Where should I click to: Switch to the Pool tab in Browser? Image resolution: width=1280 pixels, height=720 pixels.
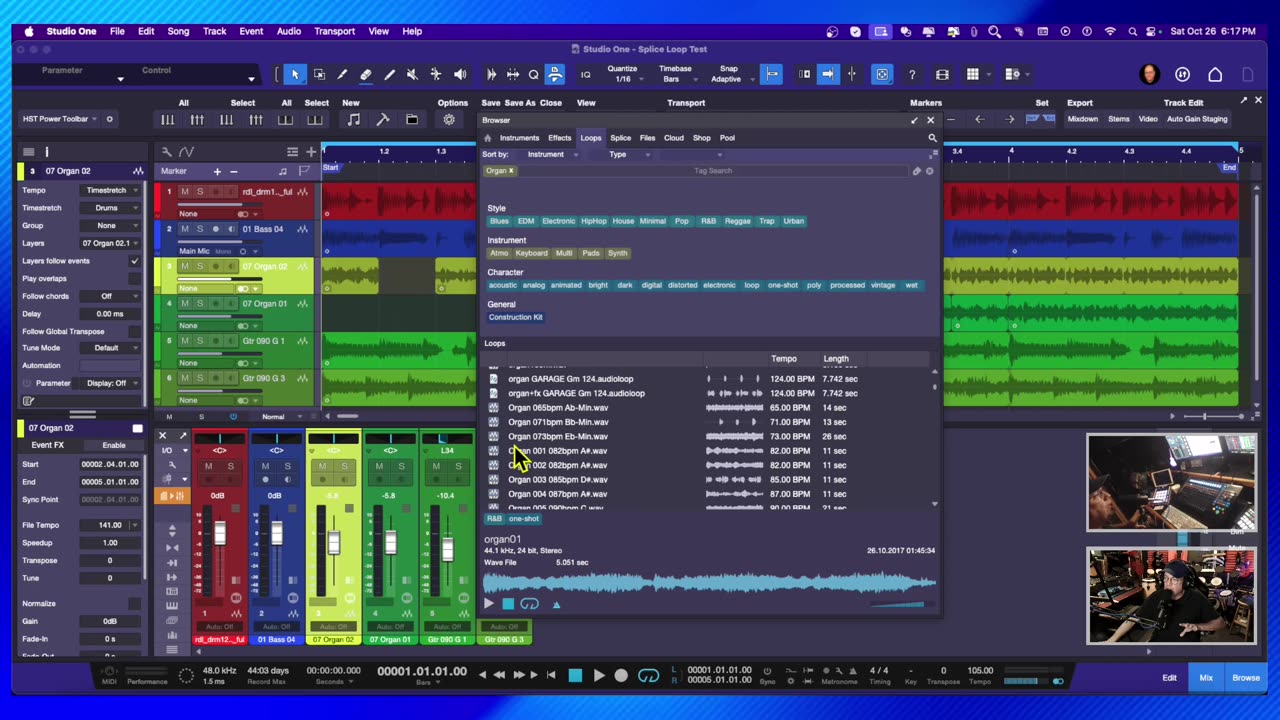coord(727,138)
